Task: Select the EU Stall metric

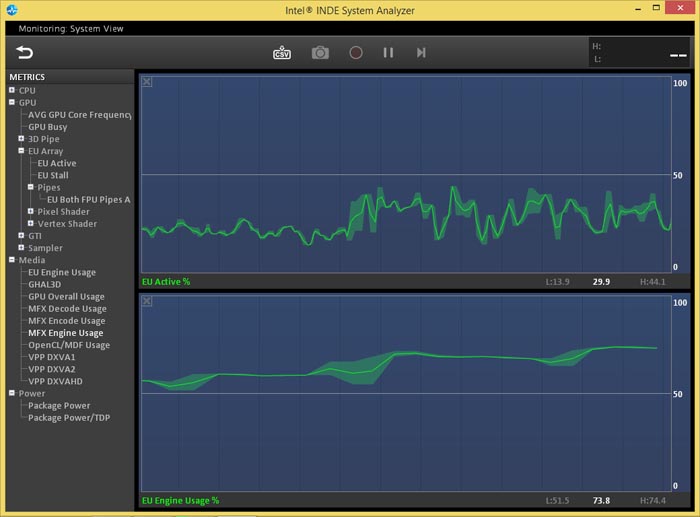Action: coord(52,175)
